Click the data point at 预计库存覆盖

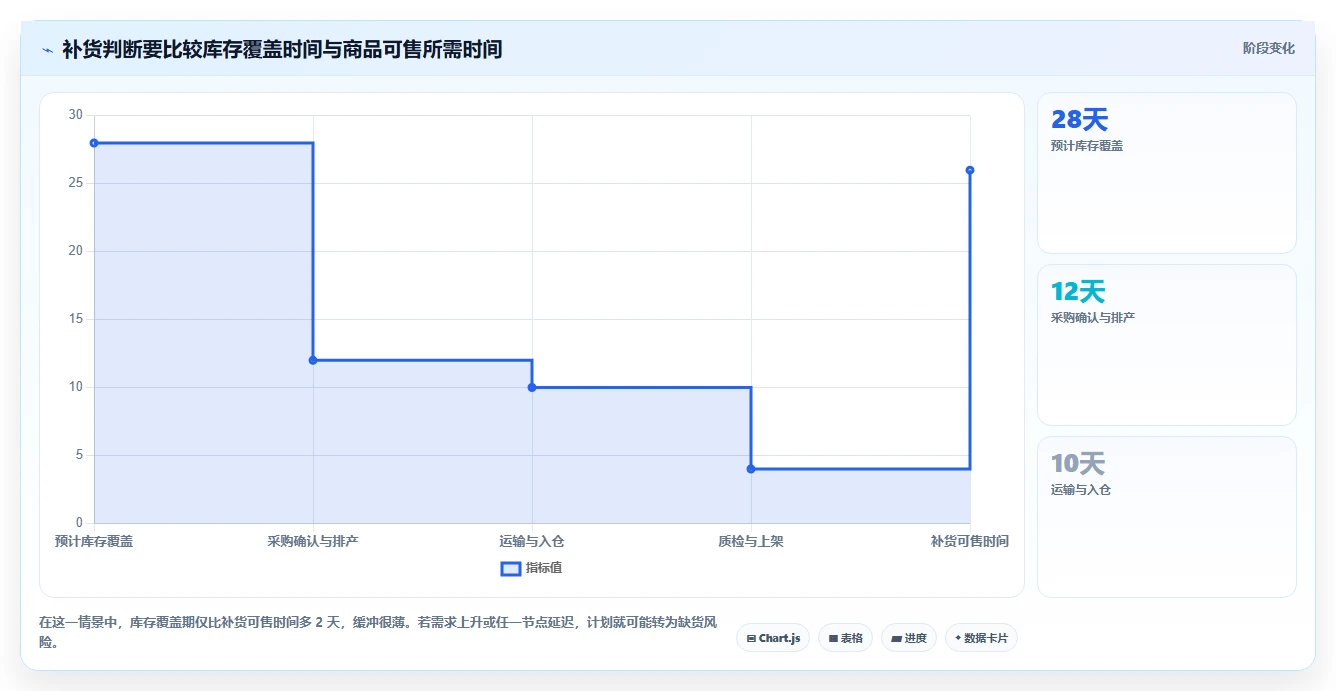click(94, 143)
